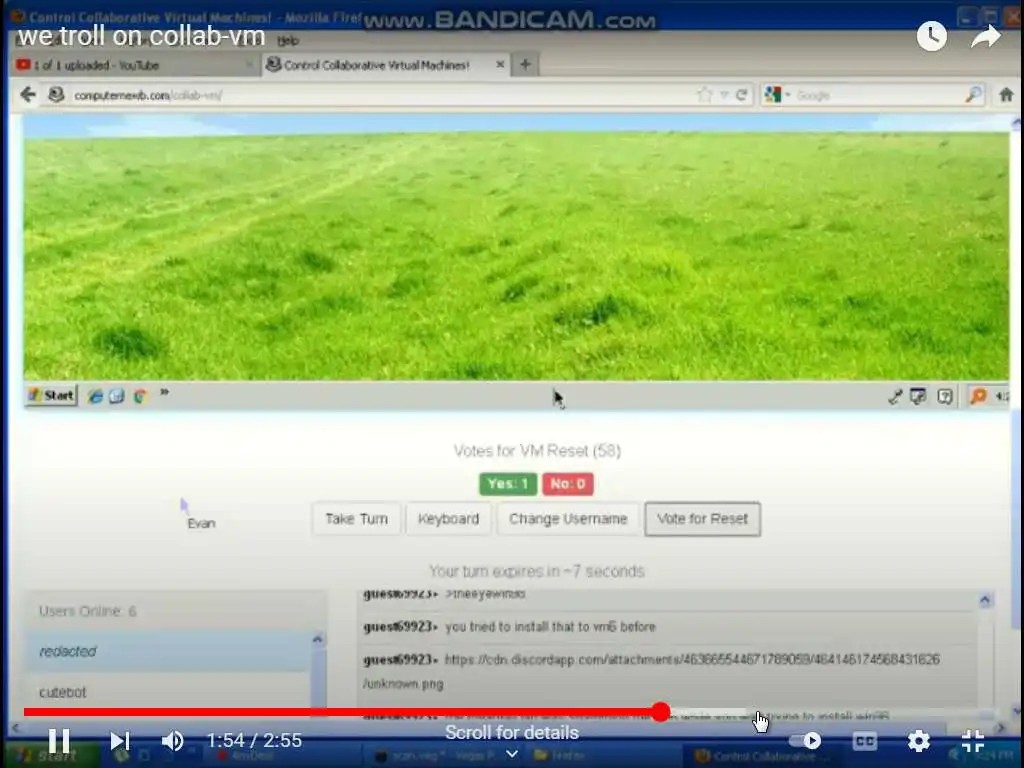This screenshot has width=1024, height=768.
Task: Open the video settings gear
Action: click(919, 741)
